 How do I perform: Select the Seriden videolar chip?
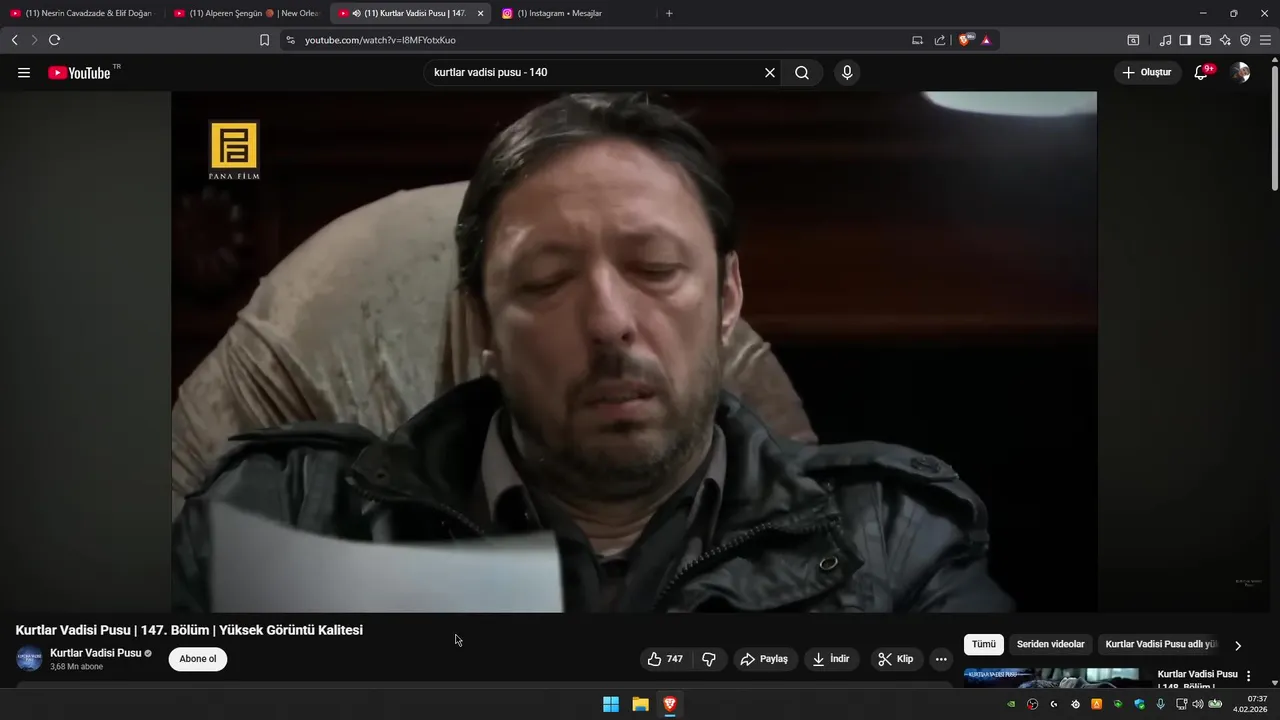pyautogui.click(x=1051, y=644)
